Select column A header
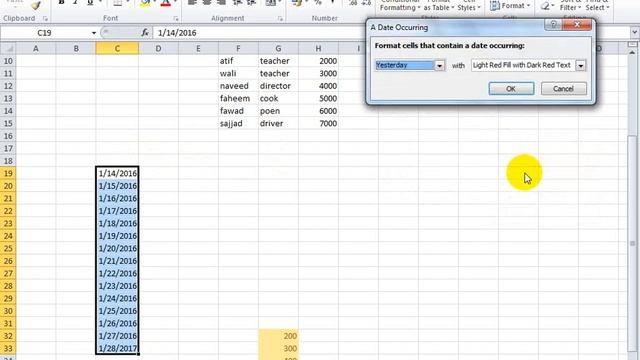Image resolution: width=640 pixels, height=360 pixels. (36, 49)
